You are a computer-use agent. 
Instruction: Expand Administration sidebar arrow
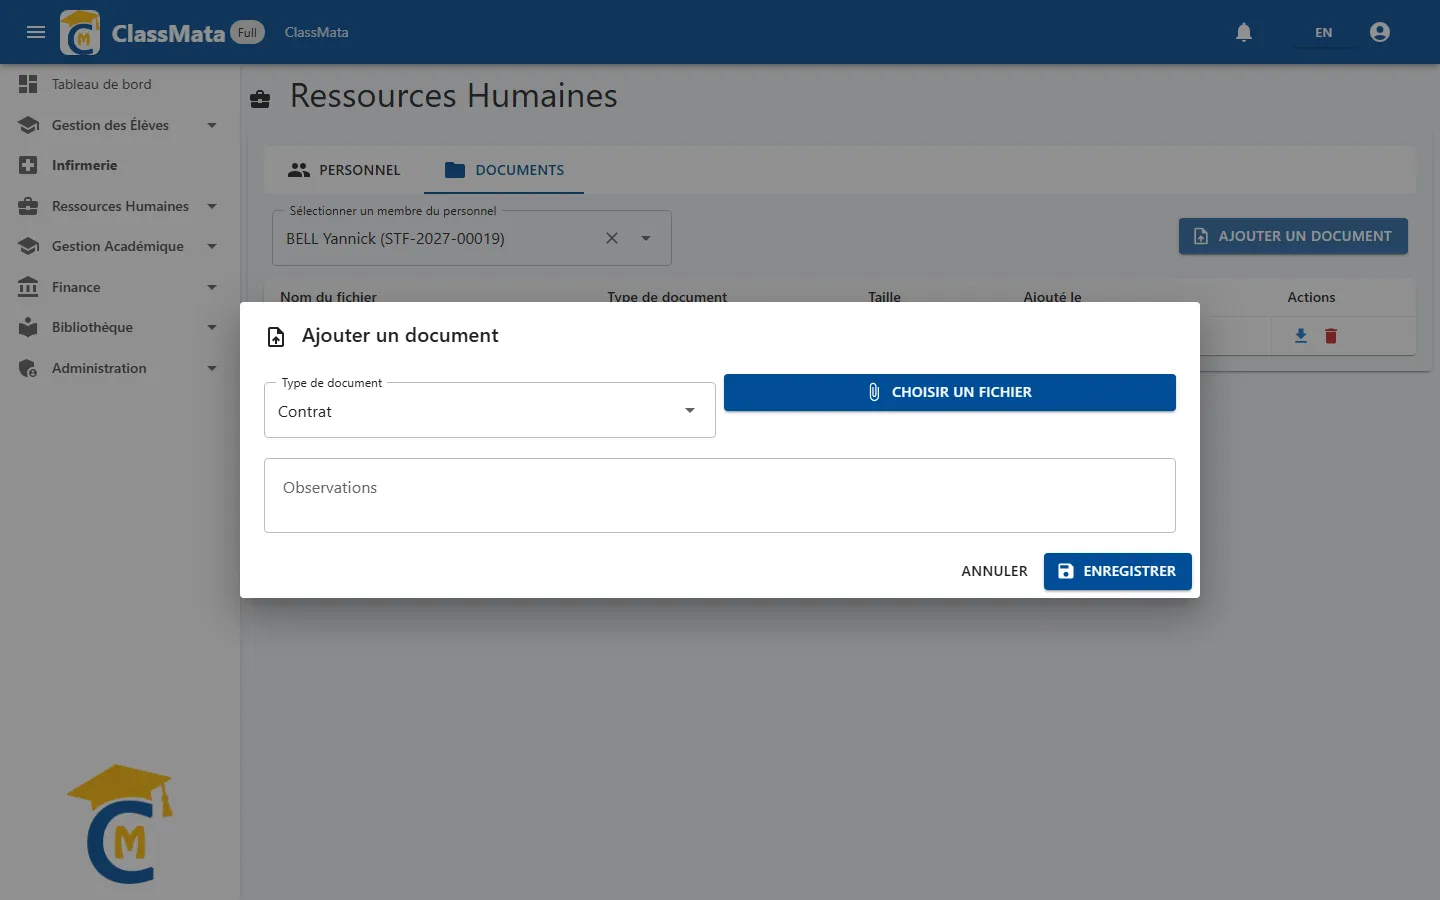tap(212, 368)
